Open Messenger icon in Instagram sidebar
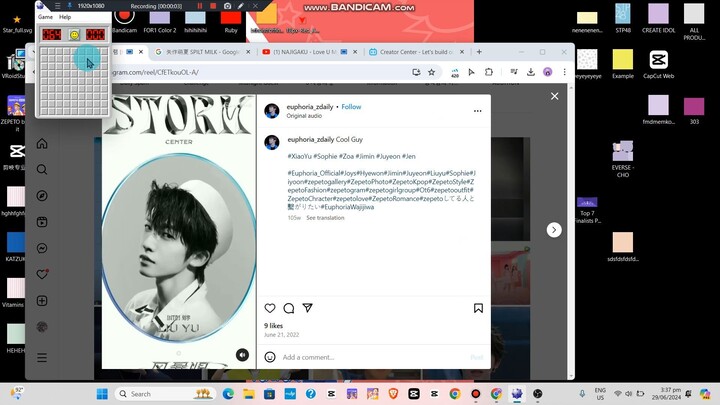720x405 pixels. coord(42,248)
